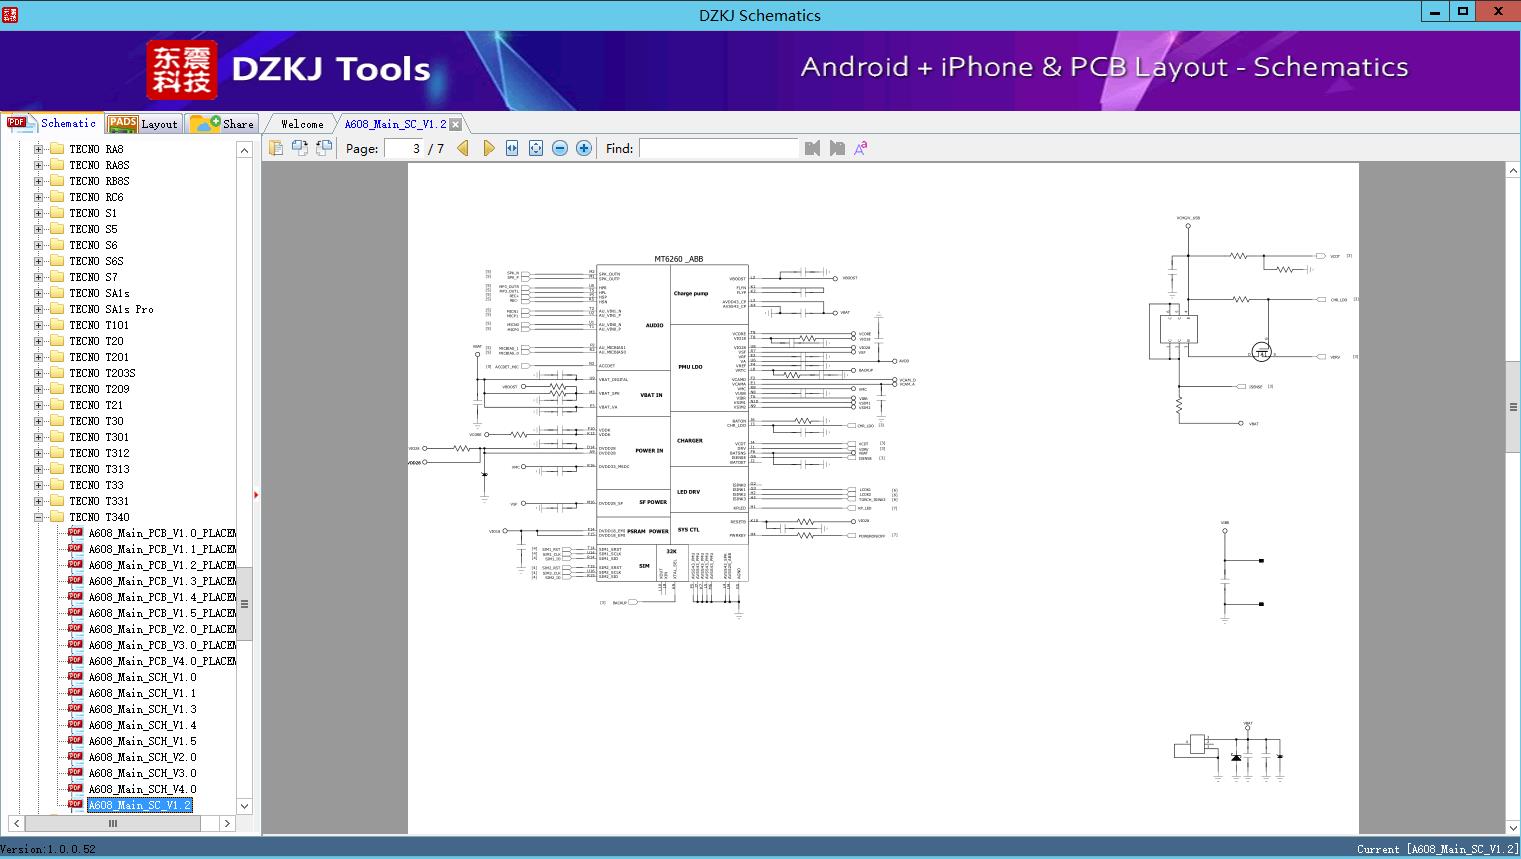1521x859 pixels.
Task: Click the zoom in plus icon
Action: click(x=584, y=148)
